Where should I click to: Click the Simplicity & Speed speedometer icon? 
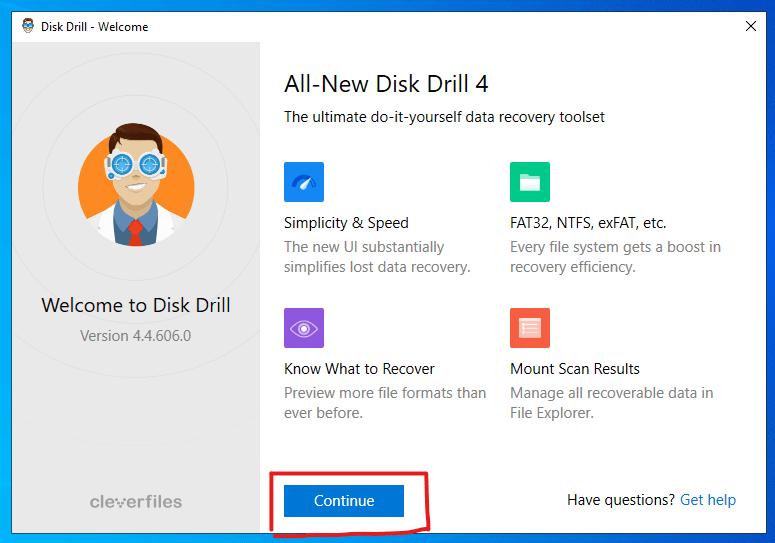(303, 182)
